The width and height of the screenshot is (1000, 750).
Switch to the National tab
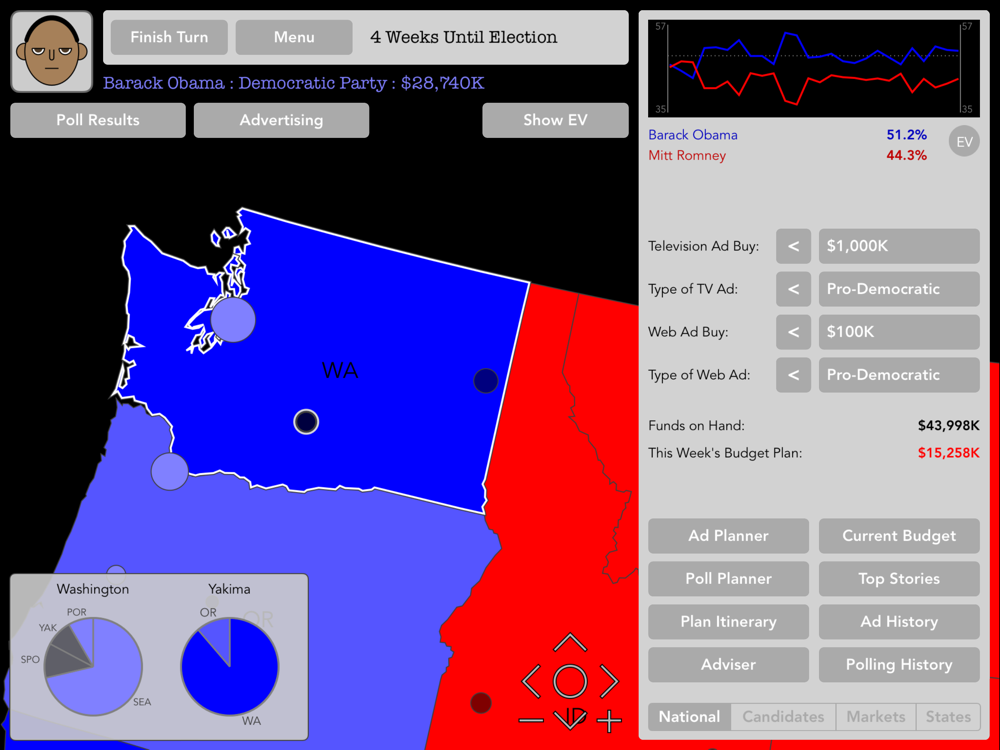[689, 717]
